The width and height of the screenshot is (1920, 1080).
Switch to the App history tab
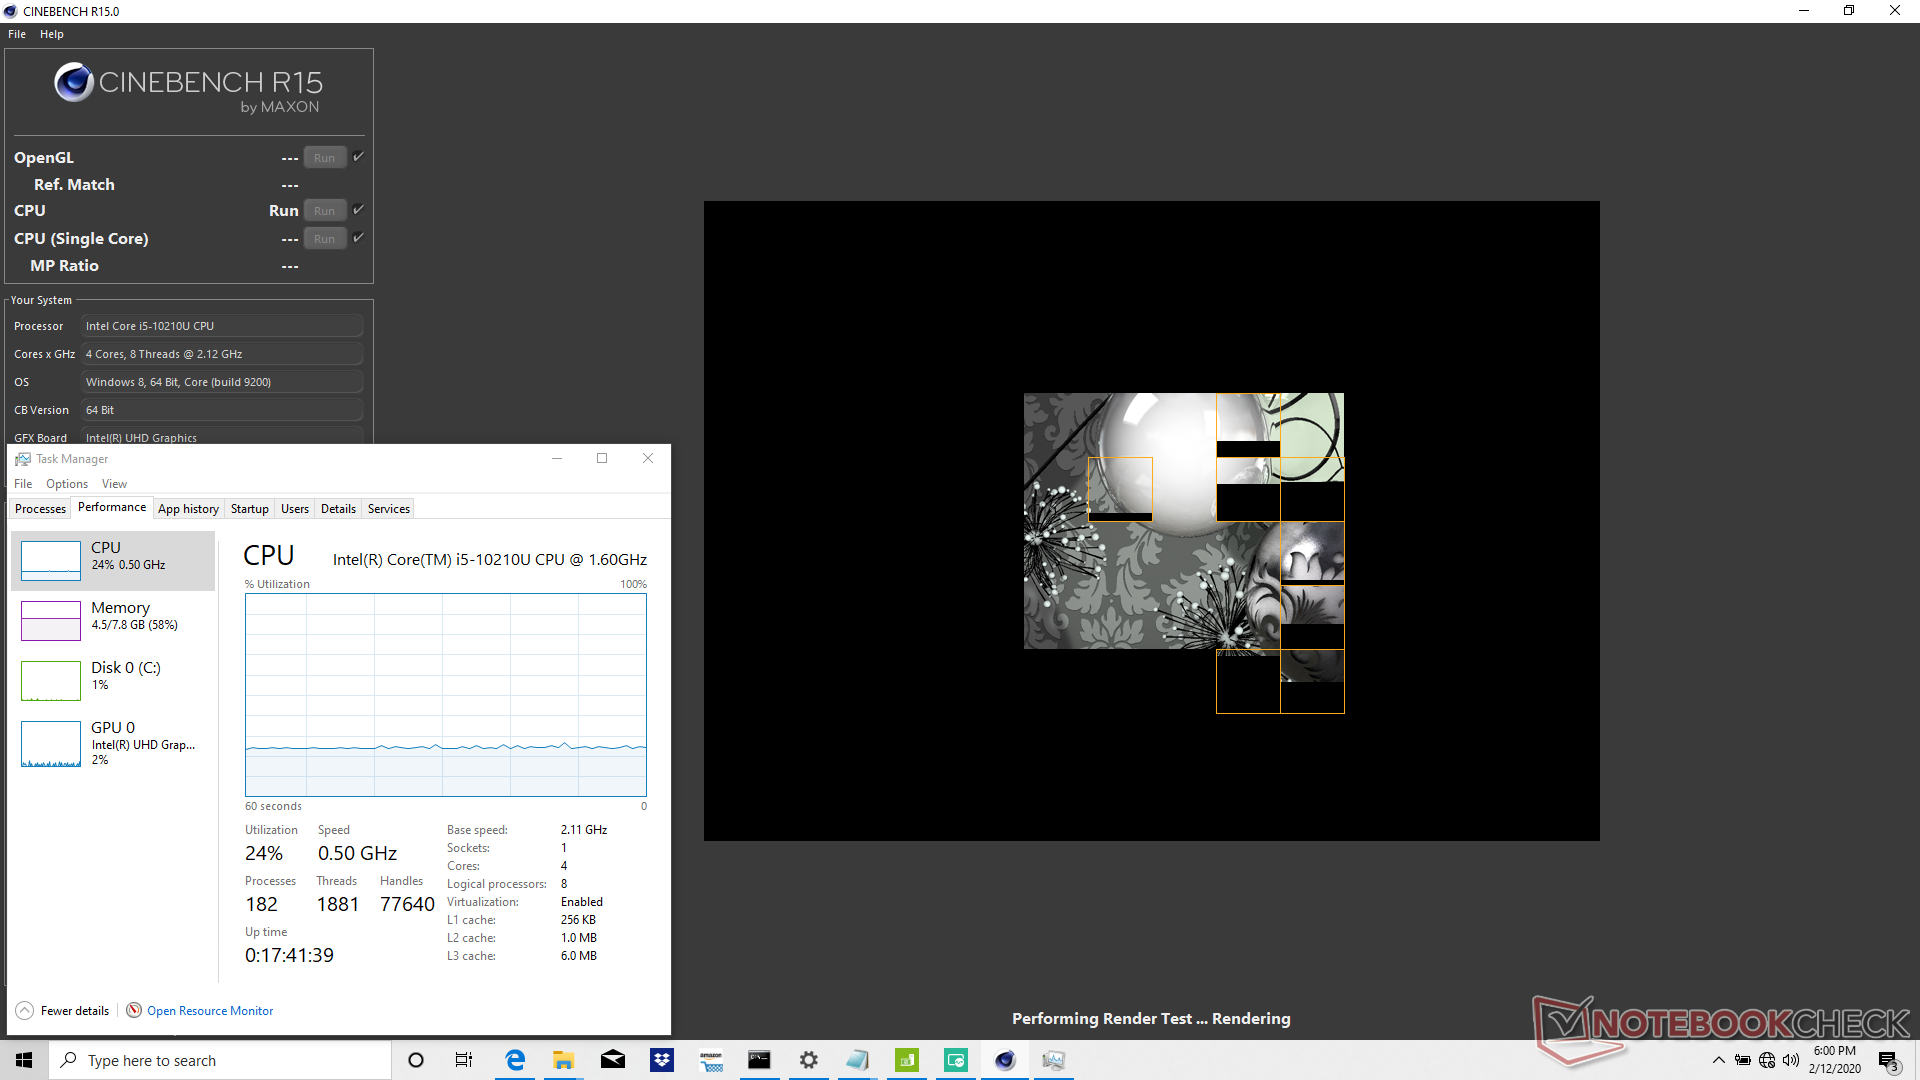[188, 509]
